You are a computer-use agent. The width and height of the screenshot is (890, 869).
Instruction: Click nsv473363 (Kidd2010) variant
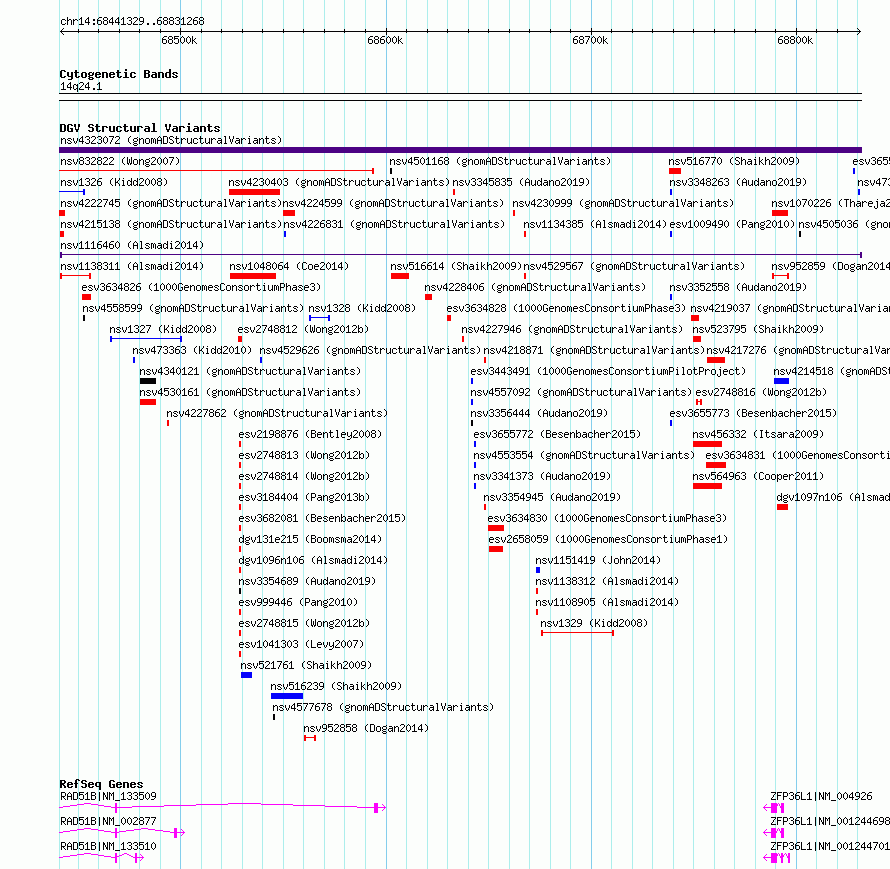tap(192, 350)
